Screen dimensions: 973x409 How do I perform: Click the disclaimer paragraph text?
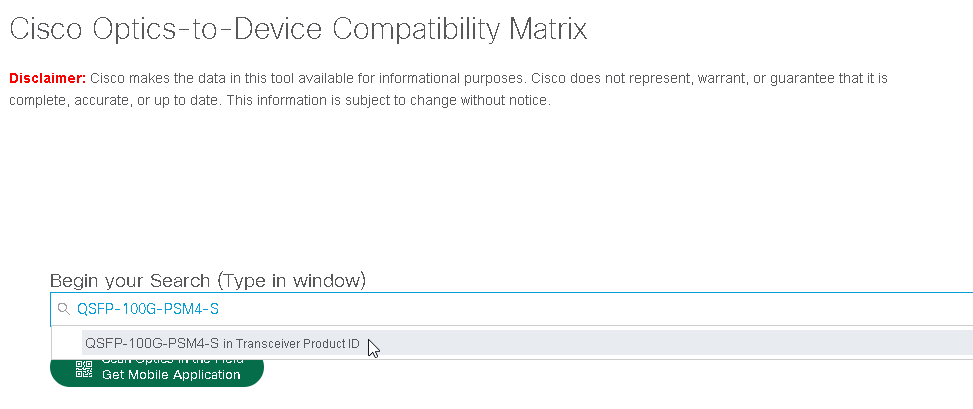450,89
